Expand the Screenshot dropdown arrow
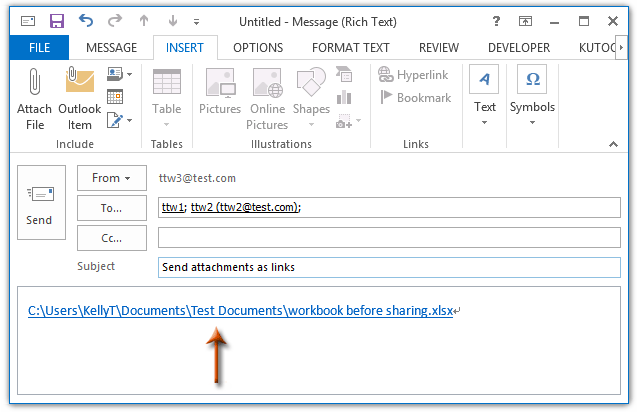 [358, 120]
